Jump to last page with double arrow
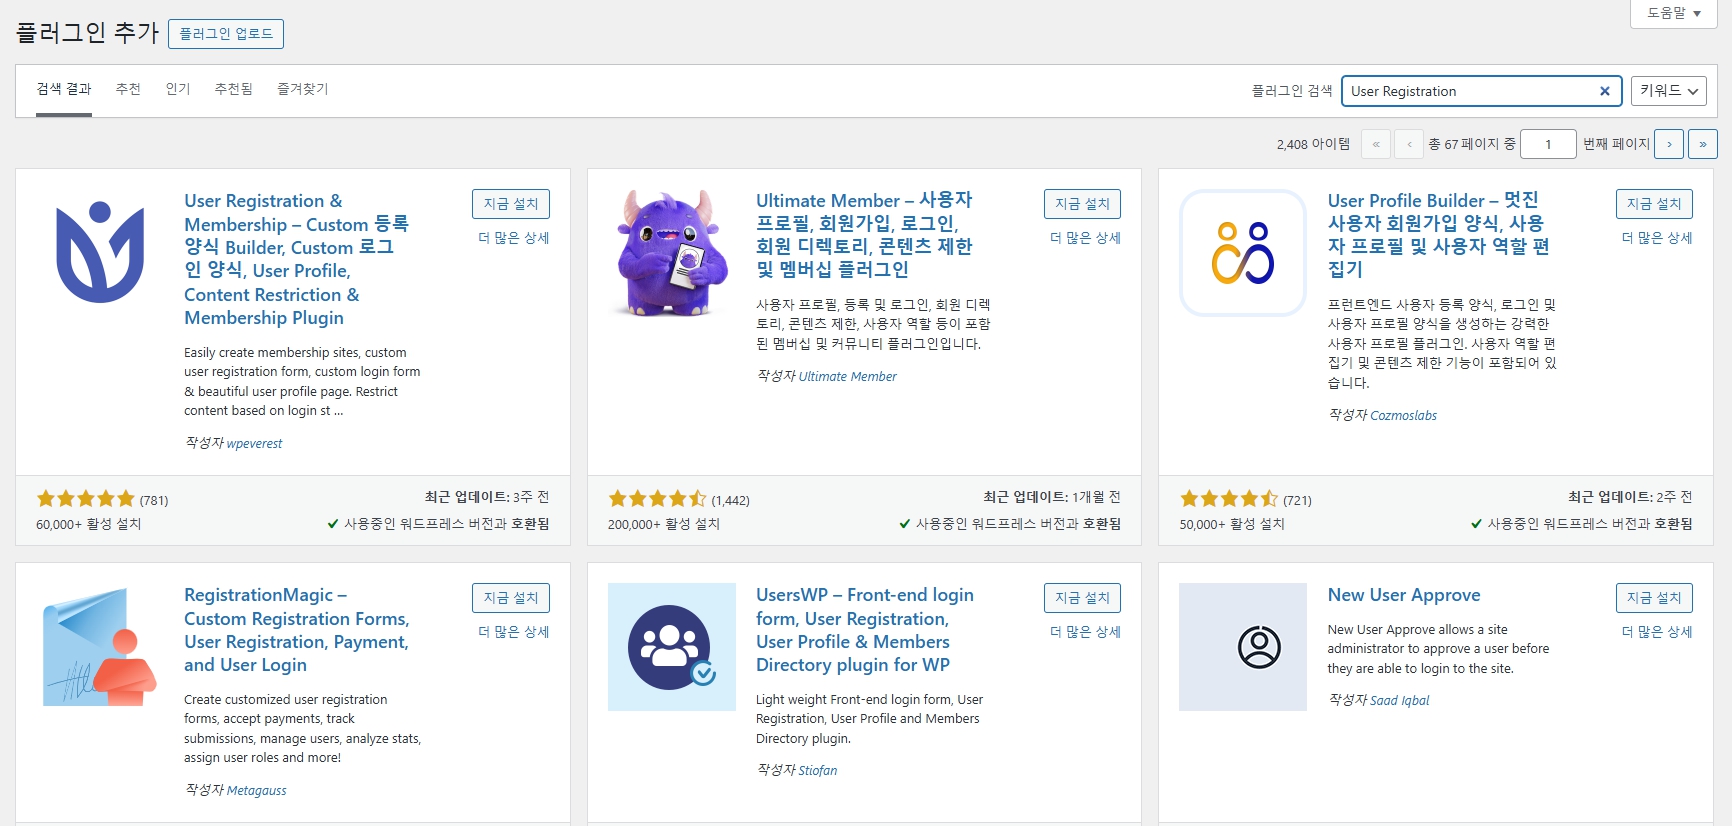The image size is (1732, 826). [1703, 144]
